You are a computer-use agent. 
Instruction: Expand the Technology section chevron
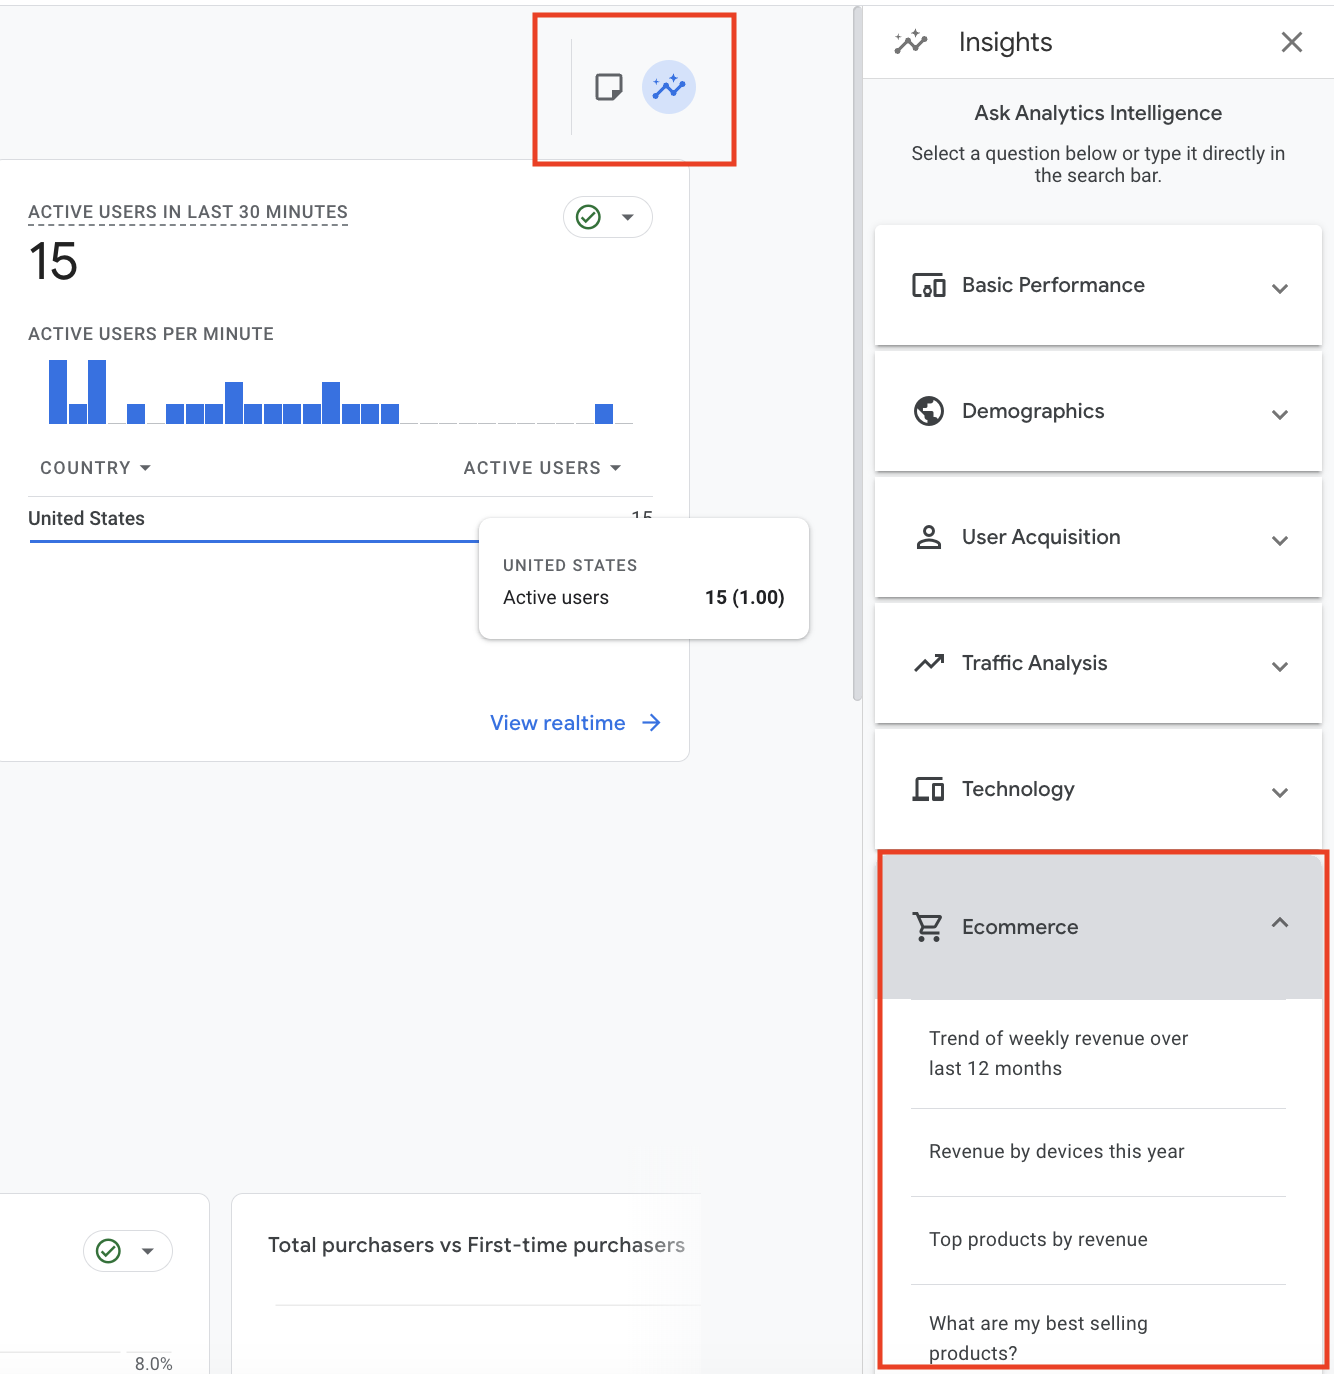pos(1279,792)
